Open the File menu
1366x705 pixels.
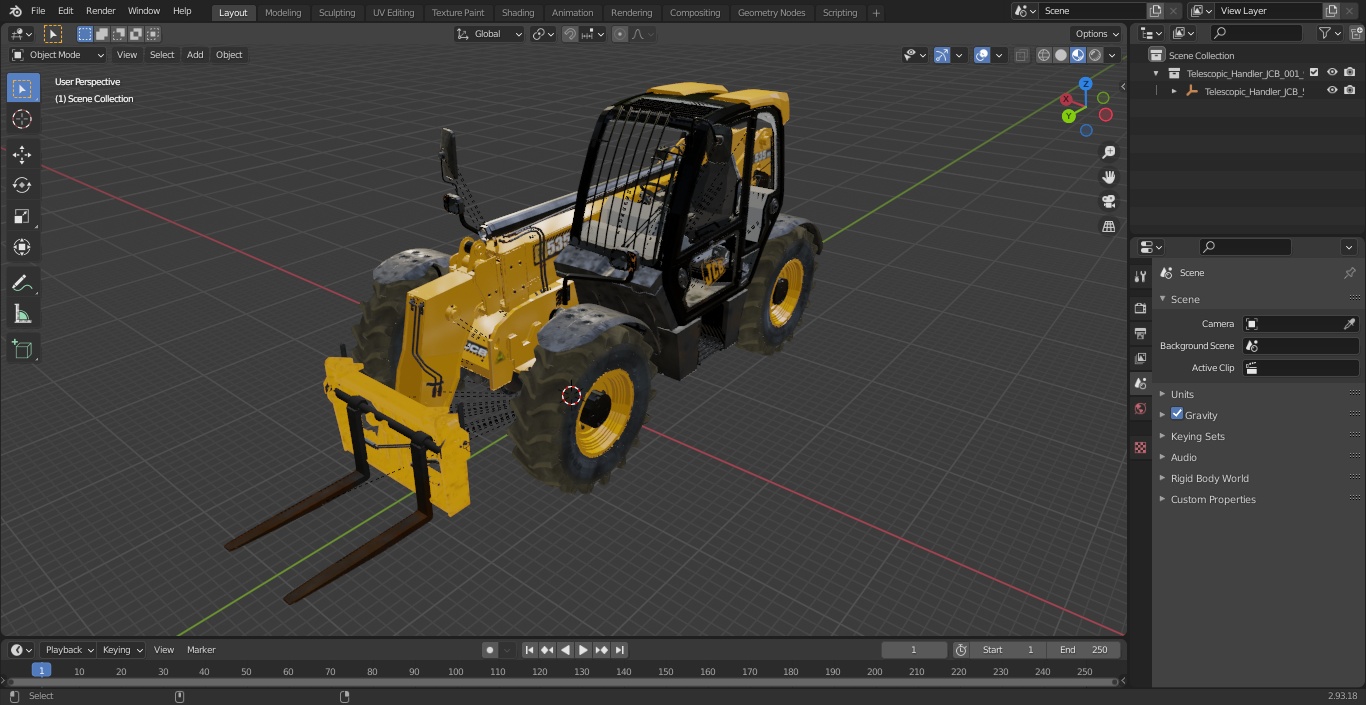[x=38, y=11]
